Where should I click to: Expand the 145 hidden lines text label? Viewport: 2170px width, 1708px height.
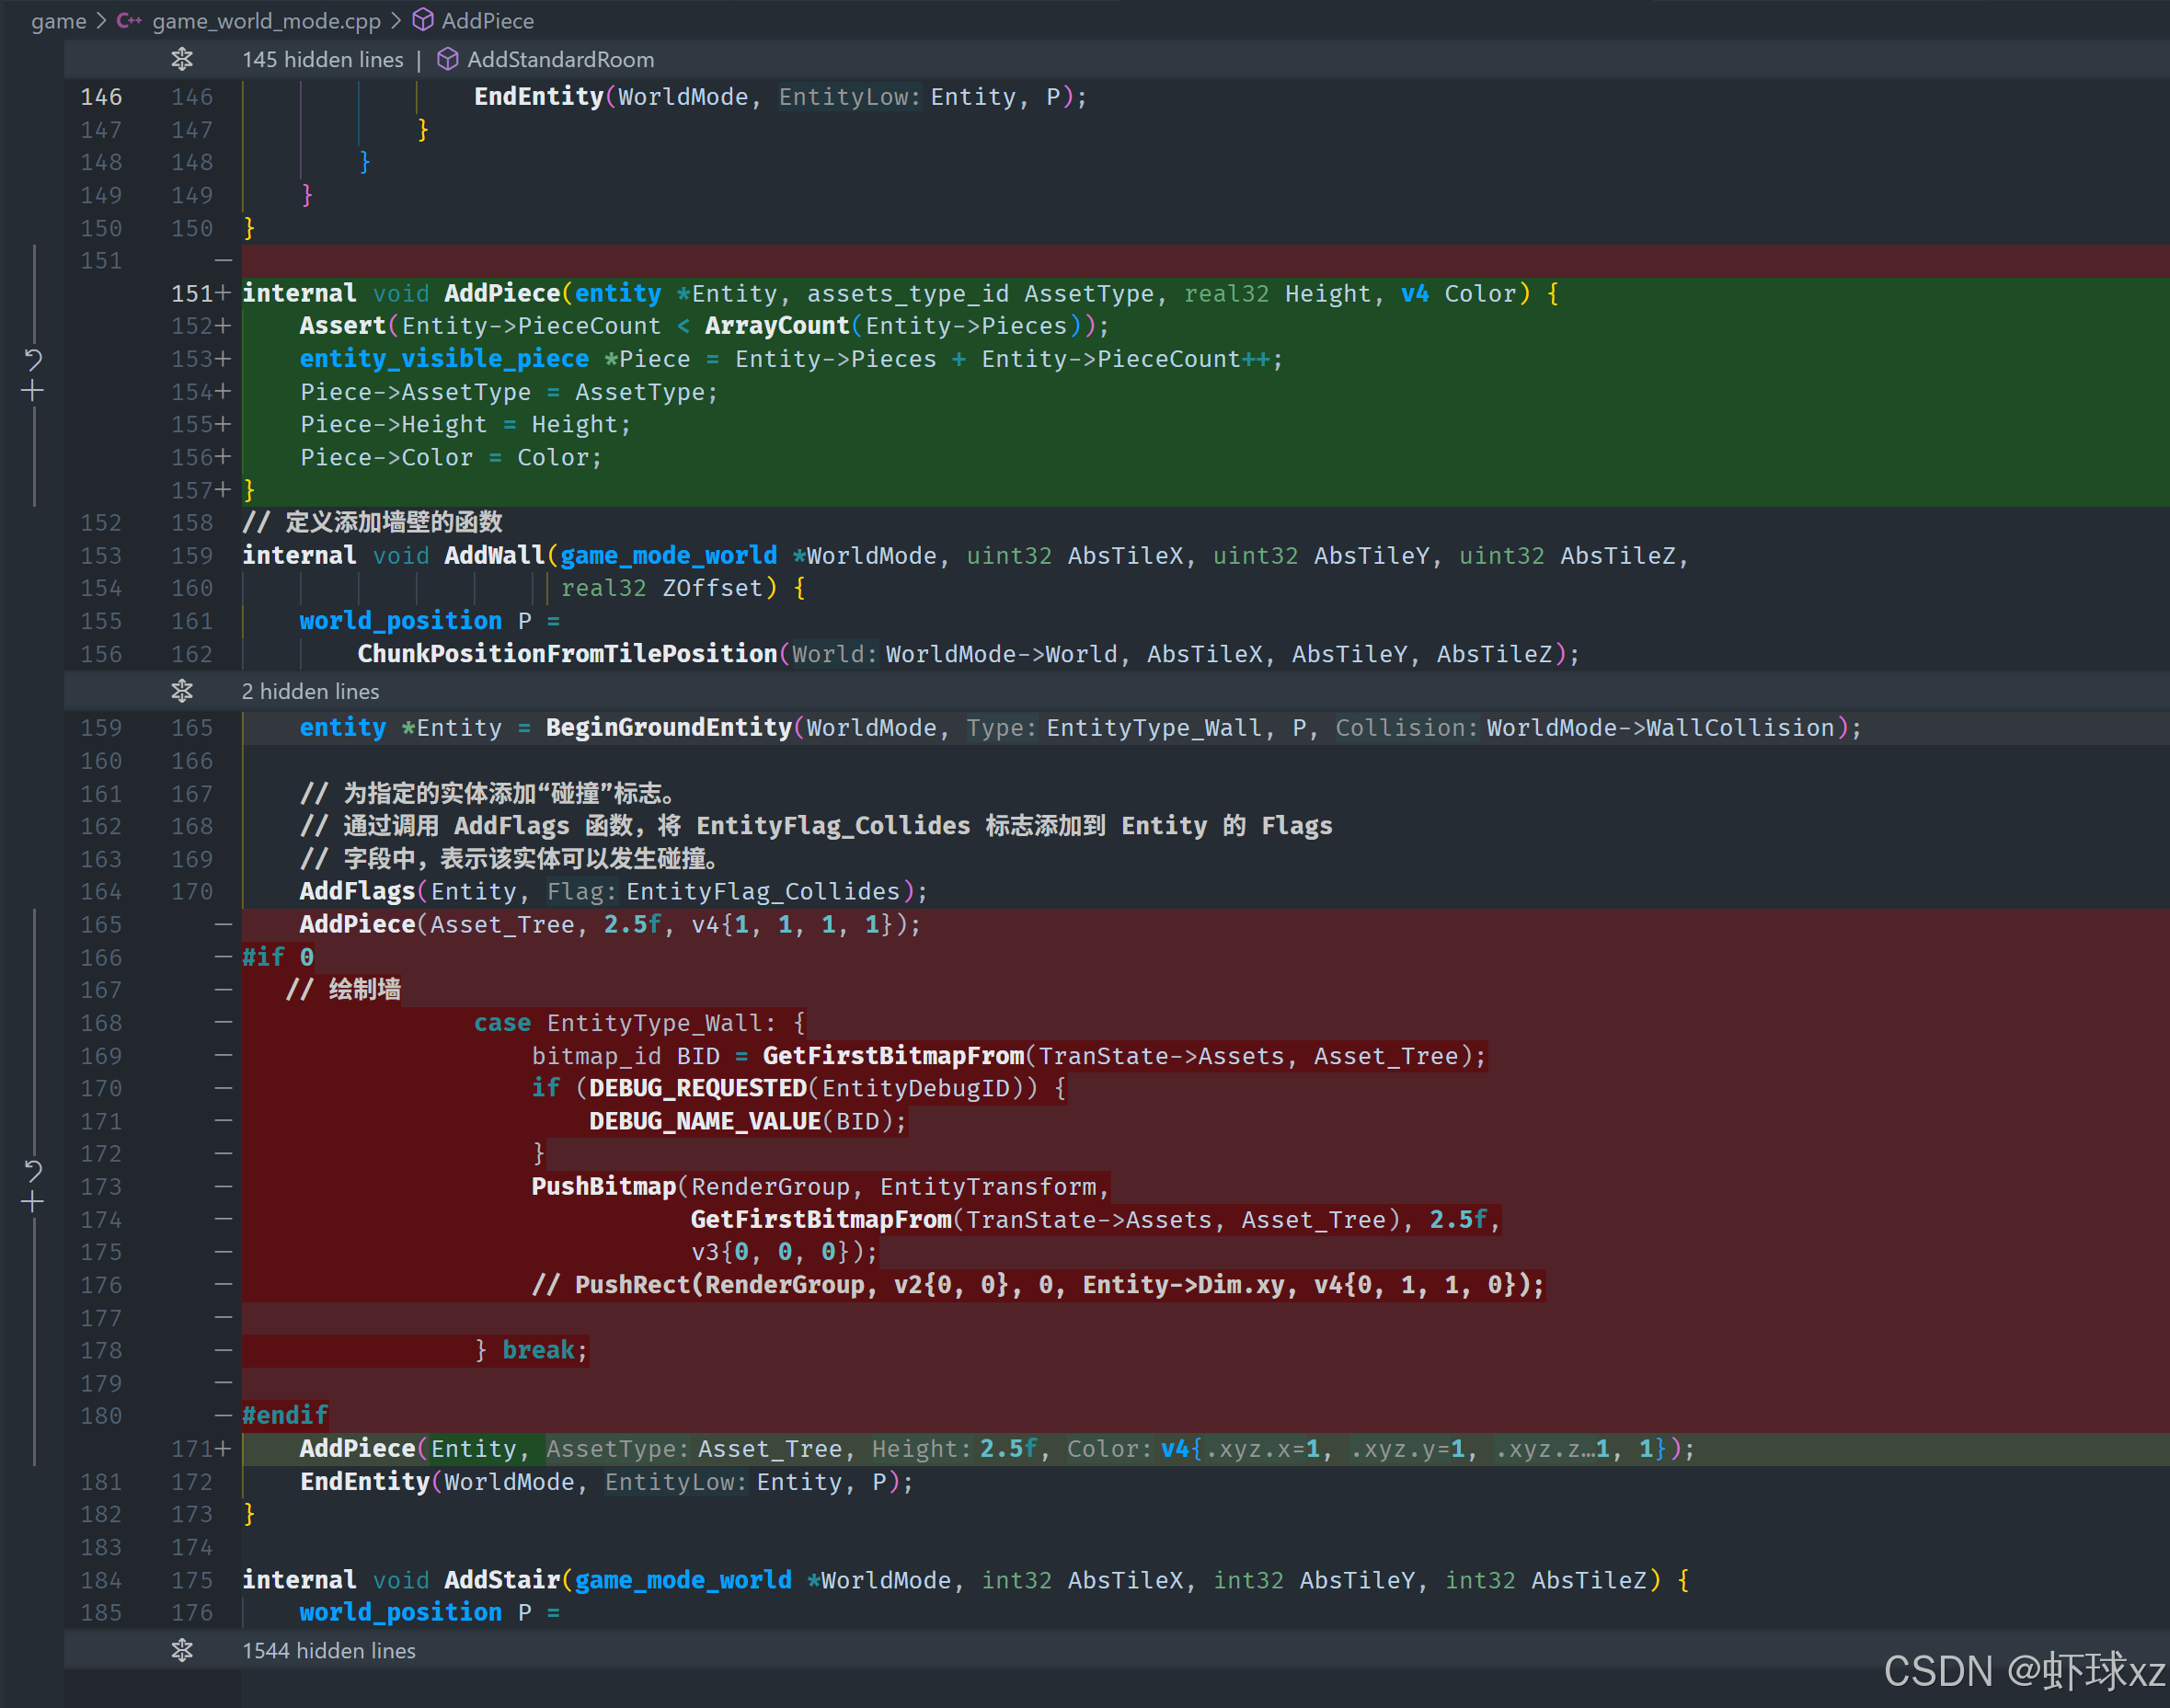coord(322,60)
